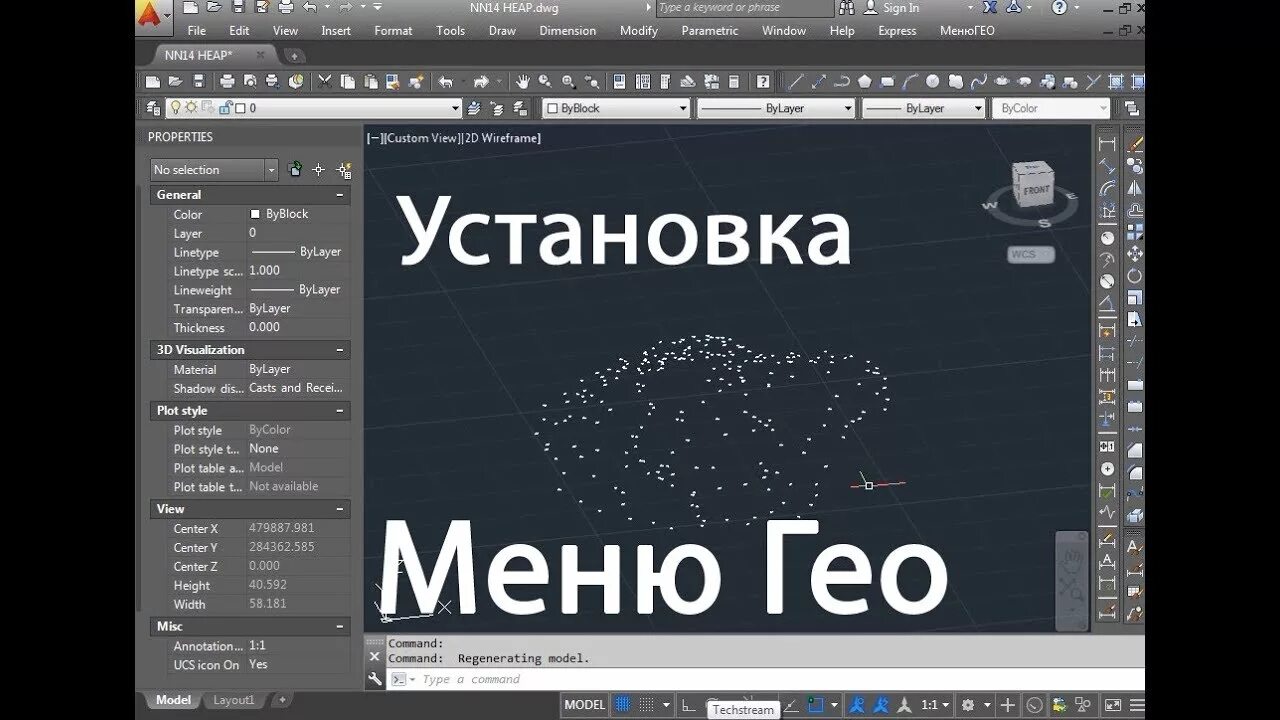Click New drawing icon in standard toolbar
This screenshot has height=720, width=1280.
152,81
